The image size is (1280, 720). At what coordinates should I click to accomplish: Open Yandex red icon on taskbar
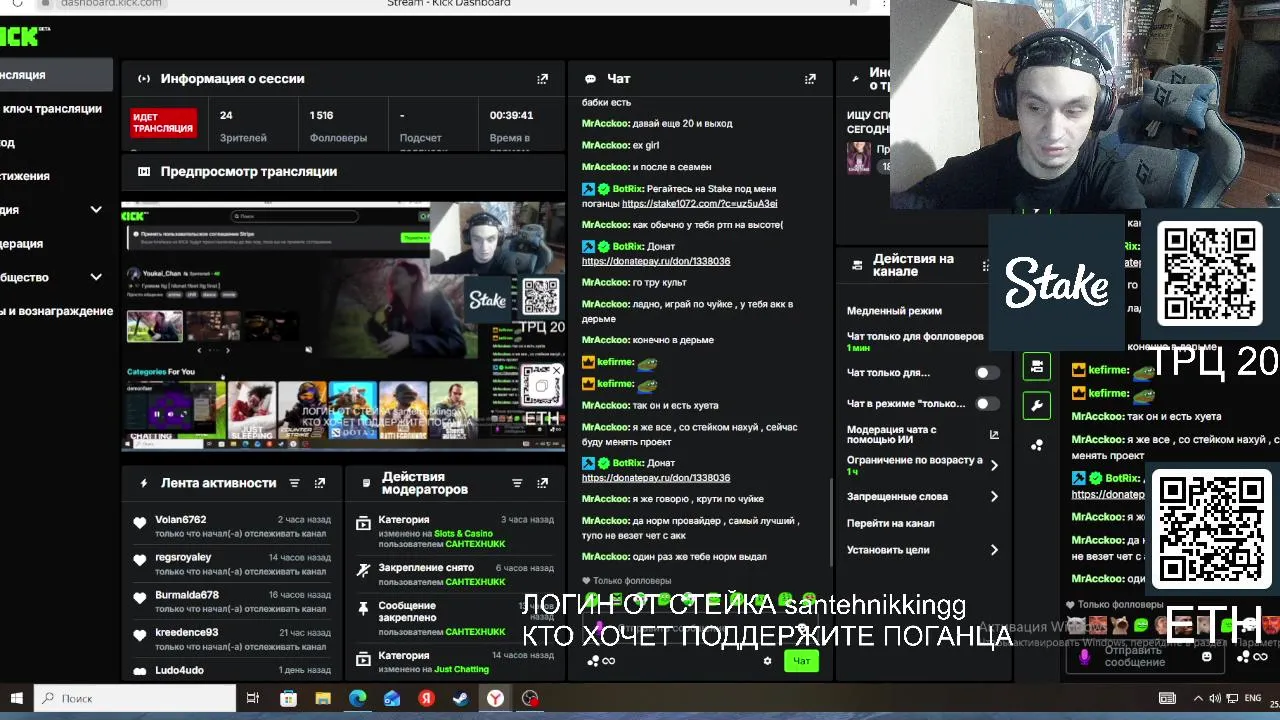click(x=426, y=698)
